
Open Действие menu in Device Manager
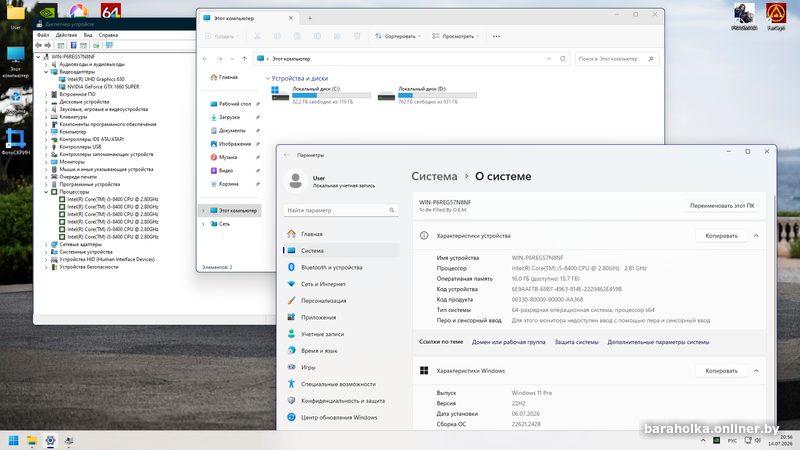pos(66,35)
